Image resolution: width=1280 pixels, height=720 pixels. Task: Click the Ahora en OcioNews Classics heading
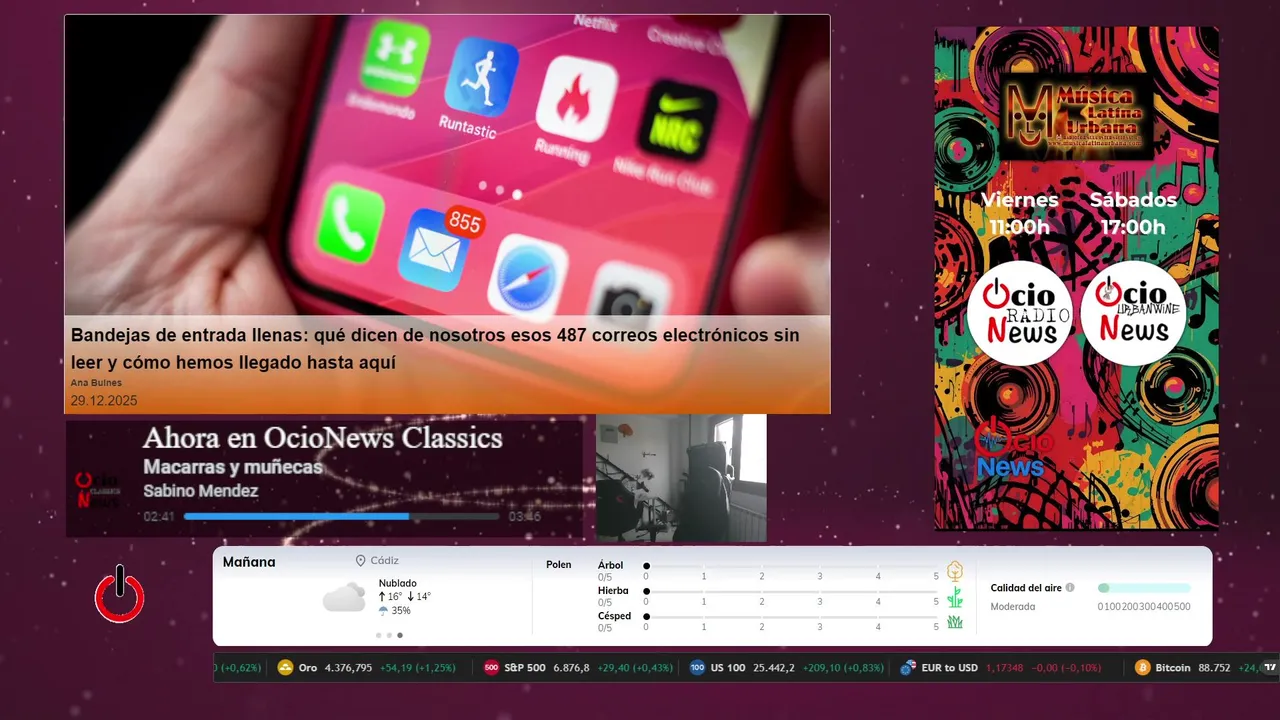pyautogui.click(x=323, y=438)
